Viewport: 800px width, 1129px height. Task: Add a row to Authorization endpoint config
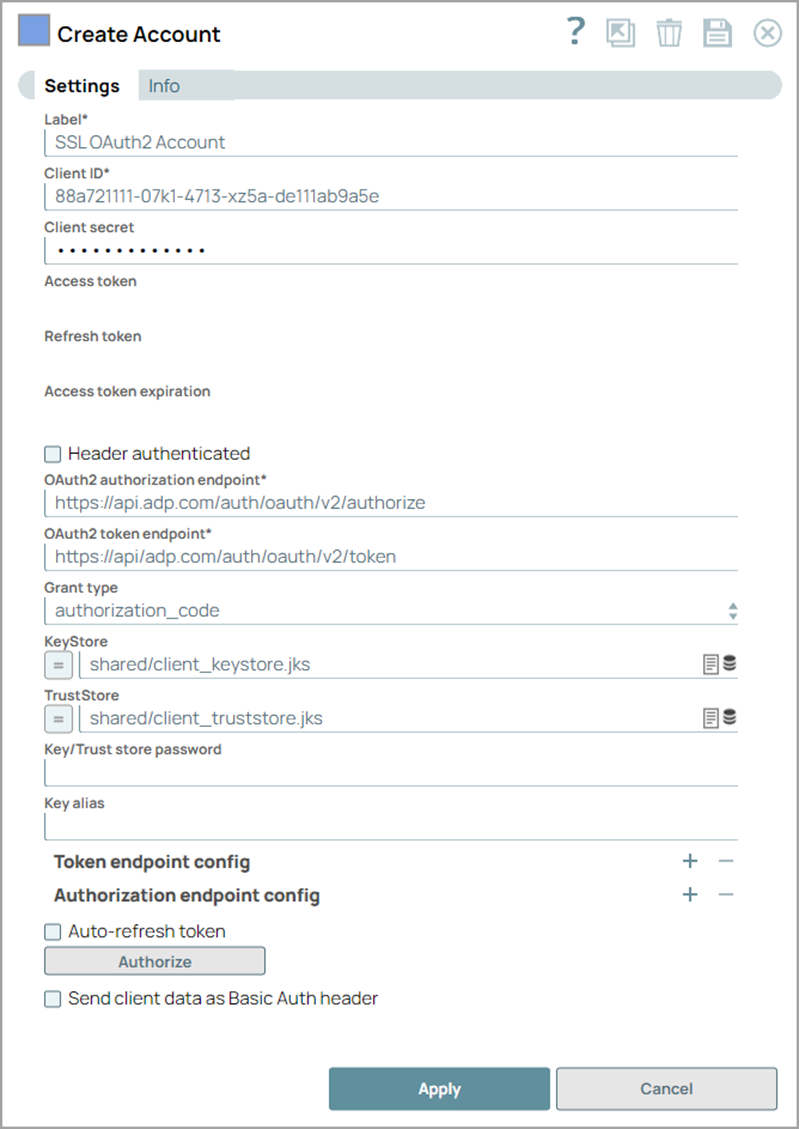pyautogui.click(x=689, y=895)
